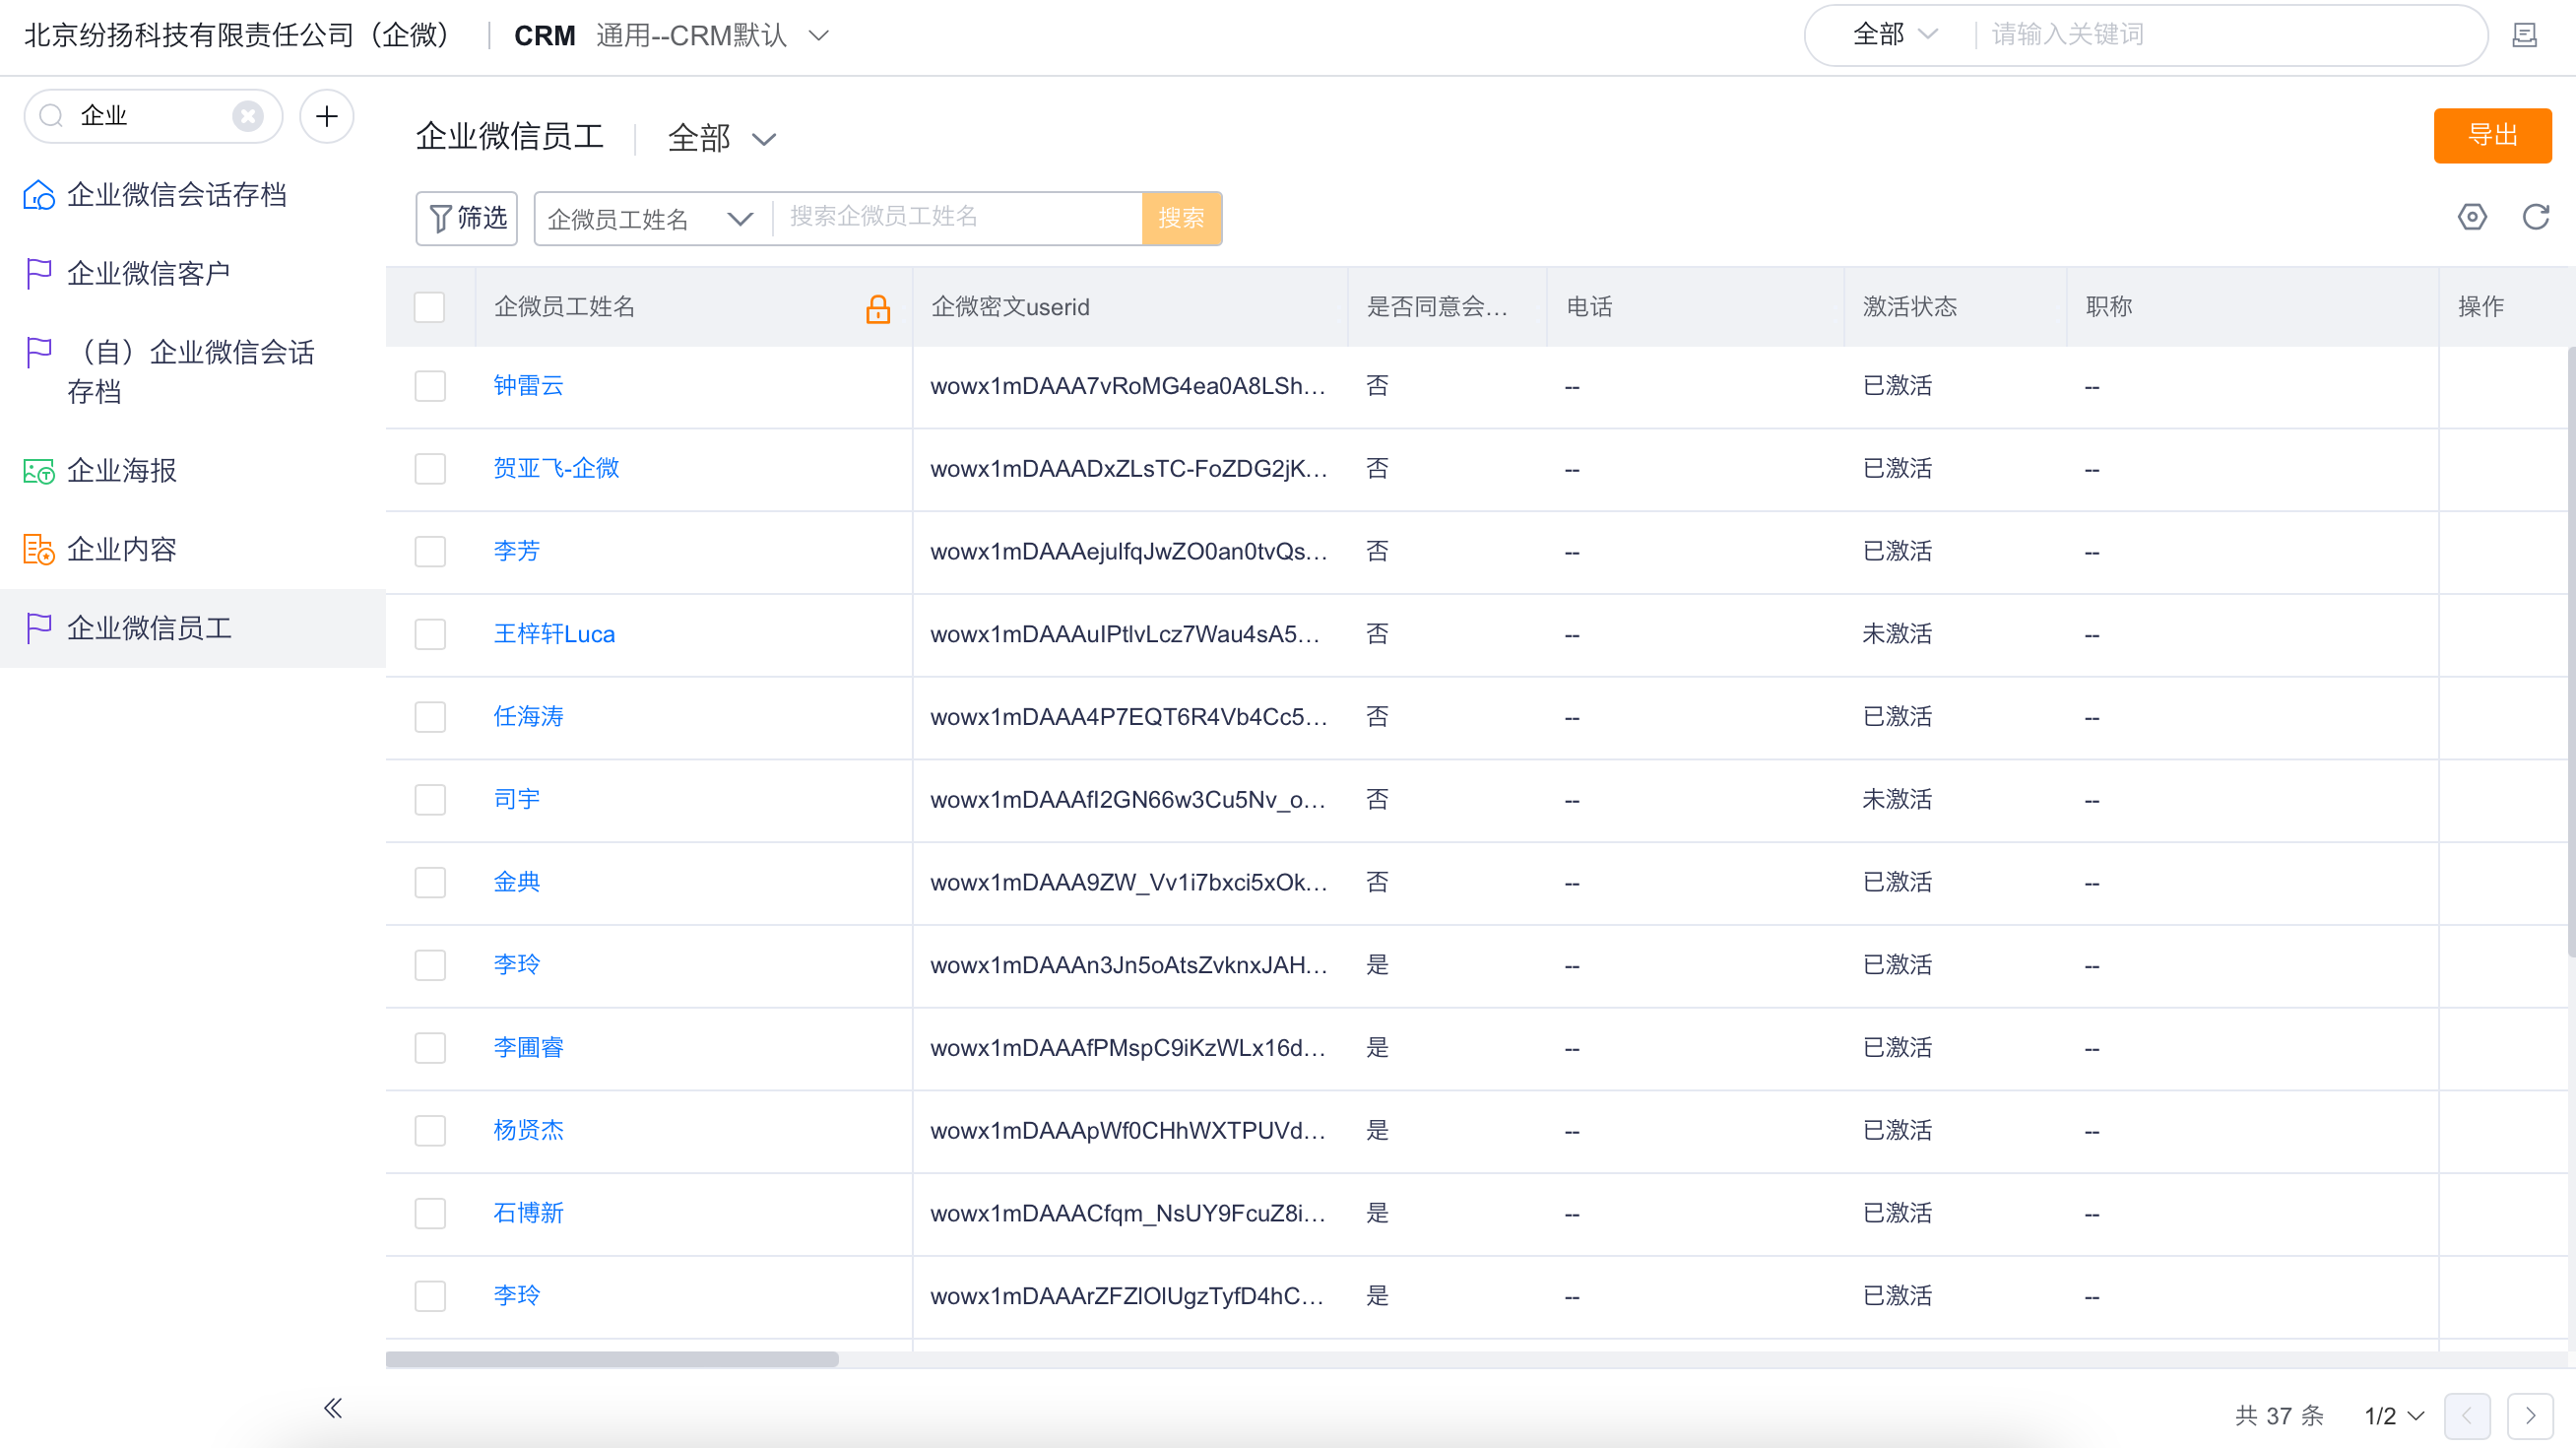
Task: Open 企业微信会话存档 in sidebar
Action: (177, 194)
